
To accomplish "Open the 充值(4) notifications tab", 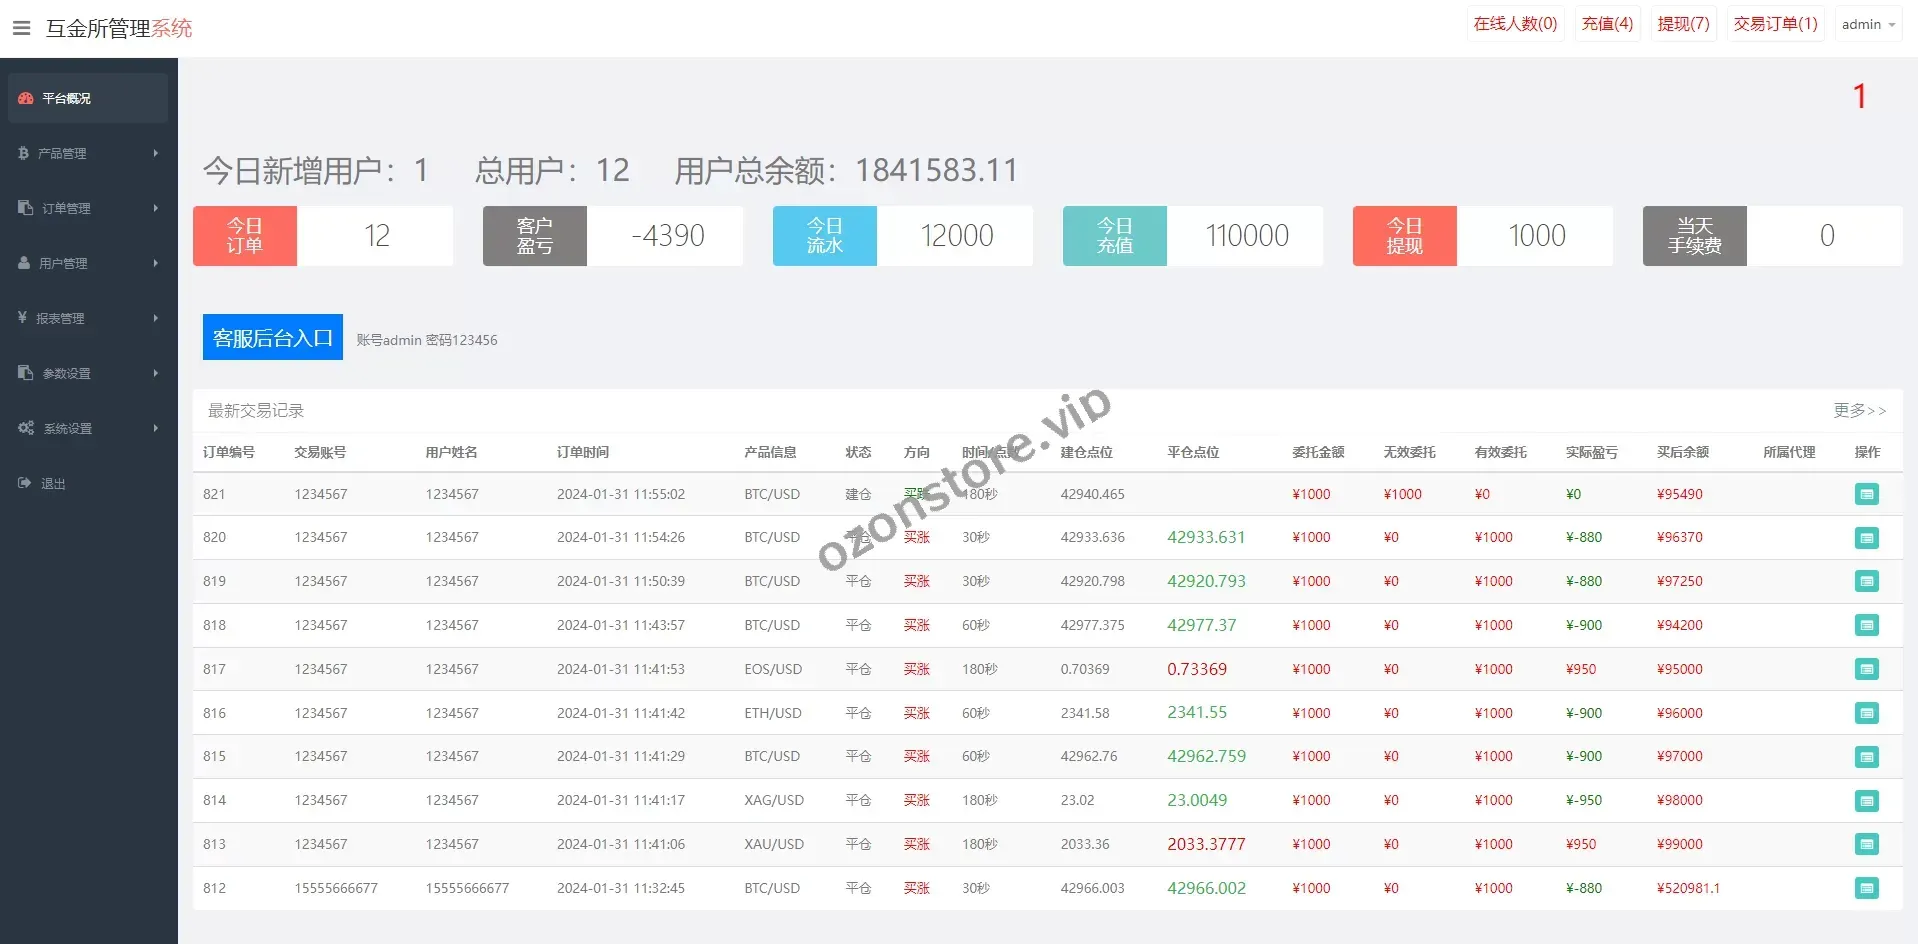I will 1607,24.
